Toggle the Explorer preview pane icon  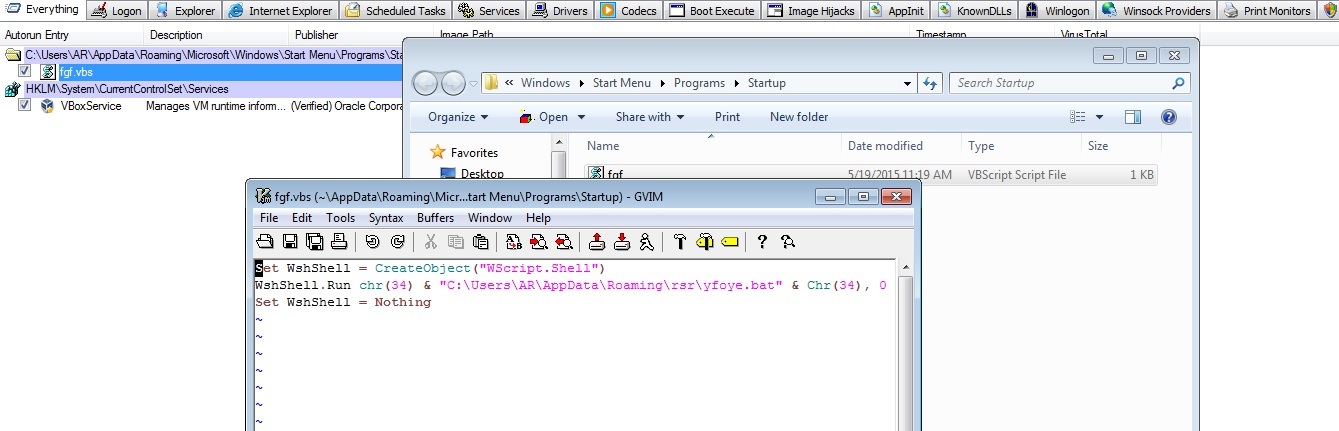(x=1133, y=117)
